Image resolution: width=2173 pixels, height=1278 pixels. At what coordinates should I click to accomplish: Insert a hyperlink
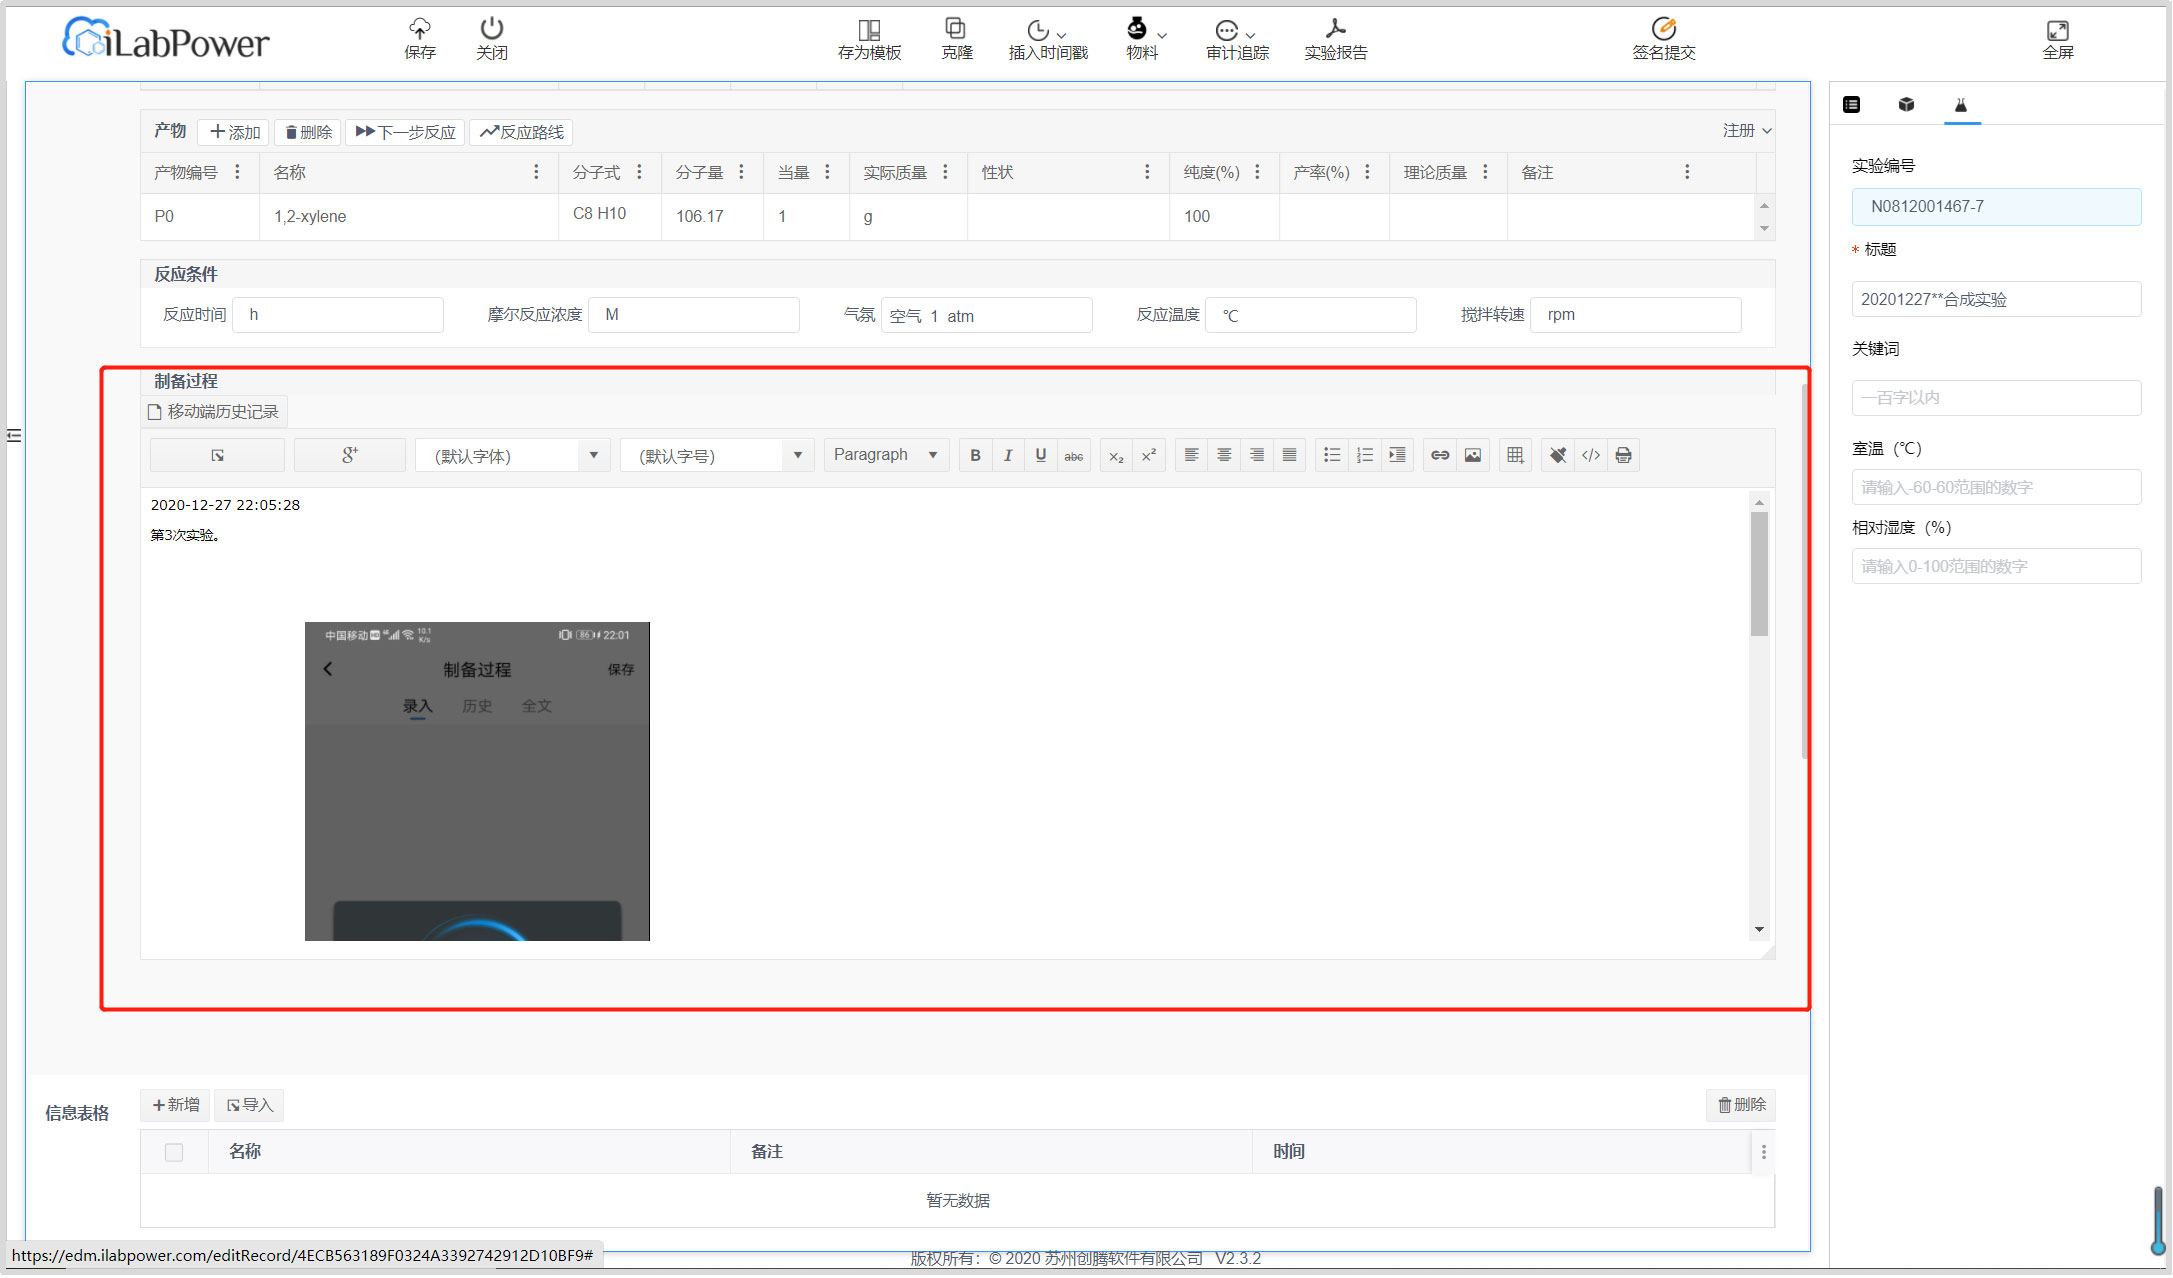(1440, 456)
